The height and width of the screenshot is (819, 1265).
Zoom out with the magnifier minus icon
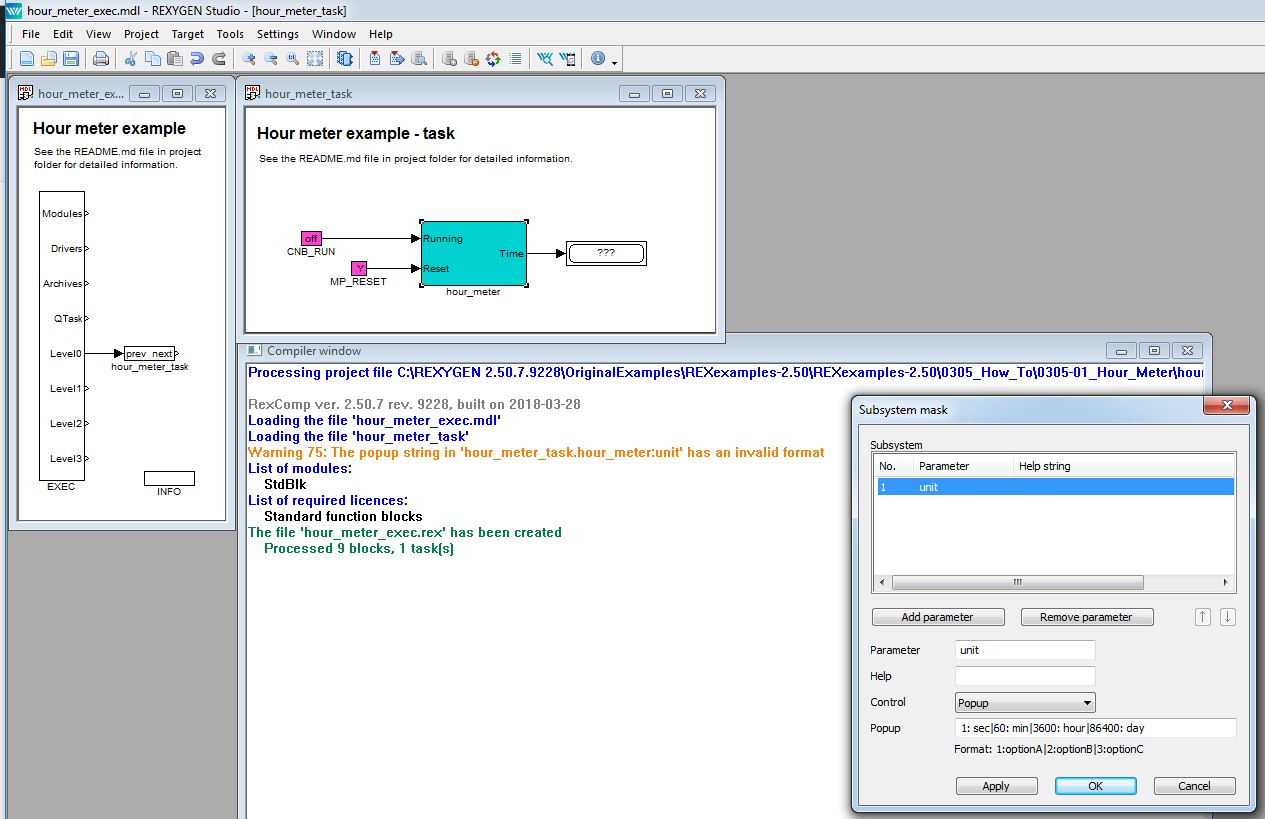tap(270, 59)
